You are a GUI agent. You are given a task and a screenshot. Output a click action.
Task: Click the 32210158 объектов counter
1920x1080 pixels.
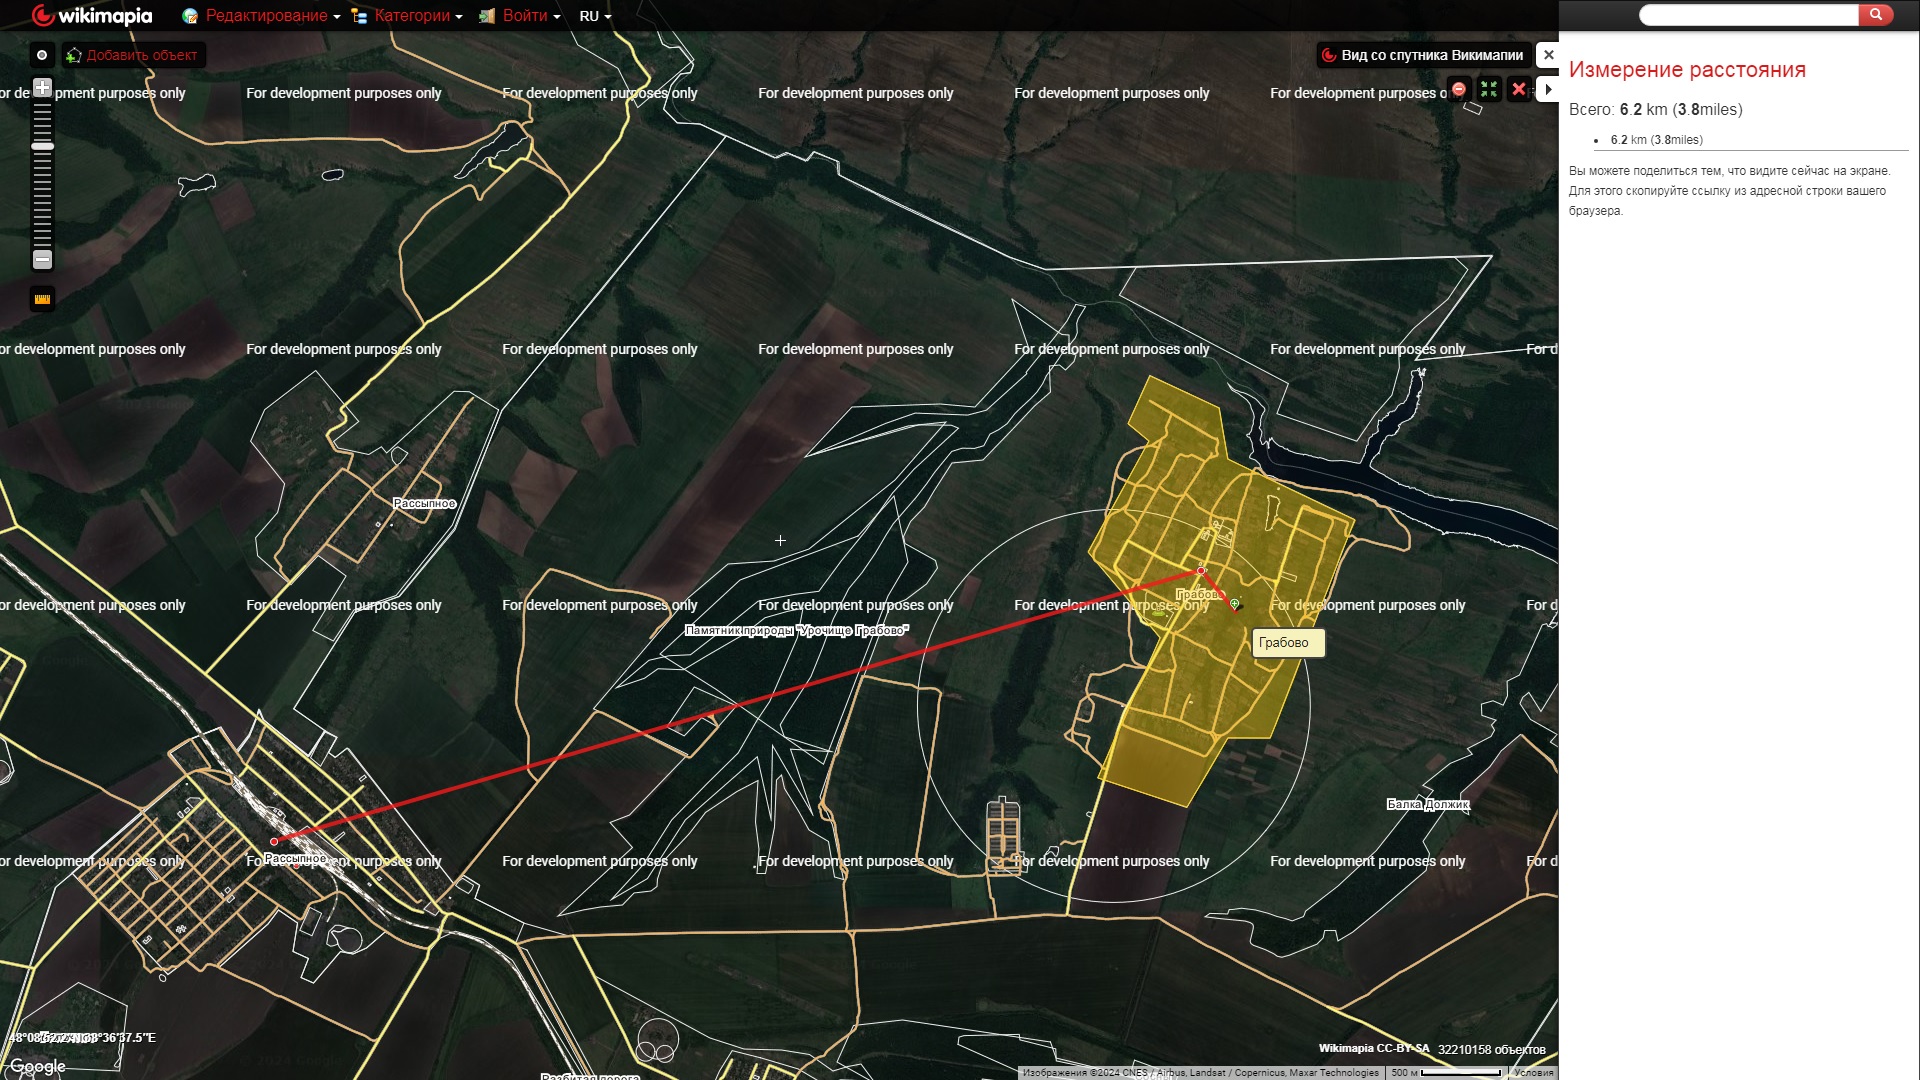point(1491,1049)
